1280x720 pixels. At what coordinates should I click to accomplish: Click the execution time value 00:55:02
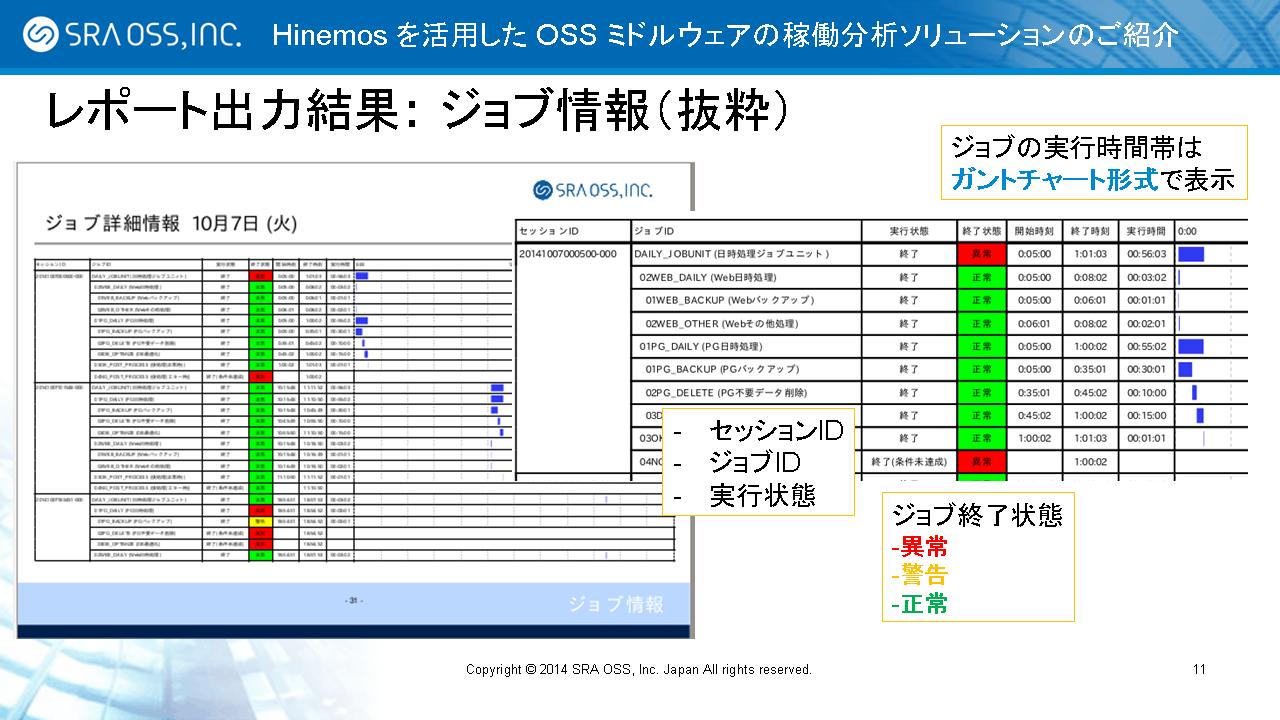[x=1146, y=346]
